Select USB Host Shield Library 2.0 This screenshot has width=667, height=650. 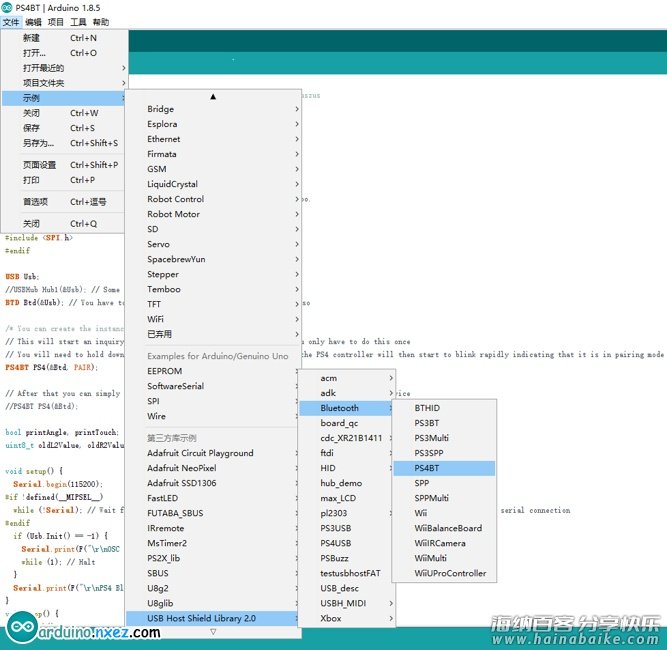pyautogui.click(x=213, y=618)
